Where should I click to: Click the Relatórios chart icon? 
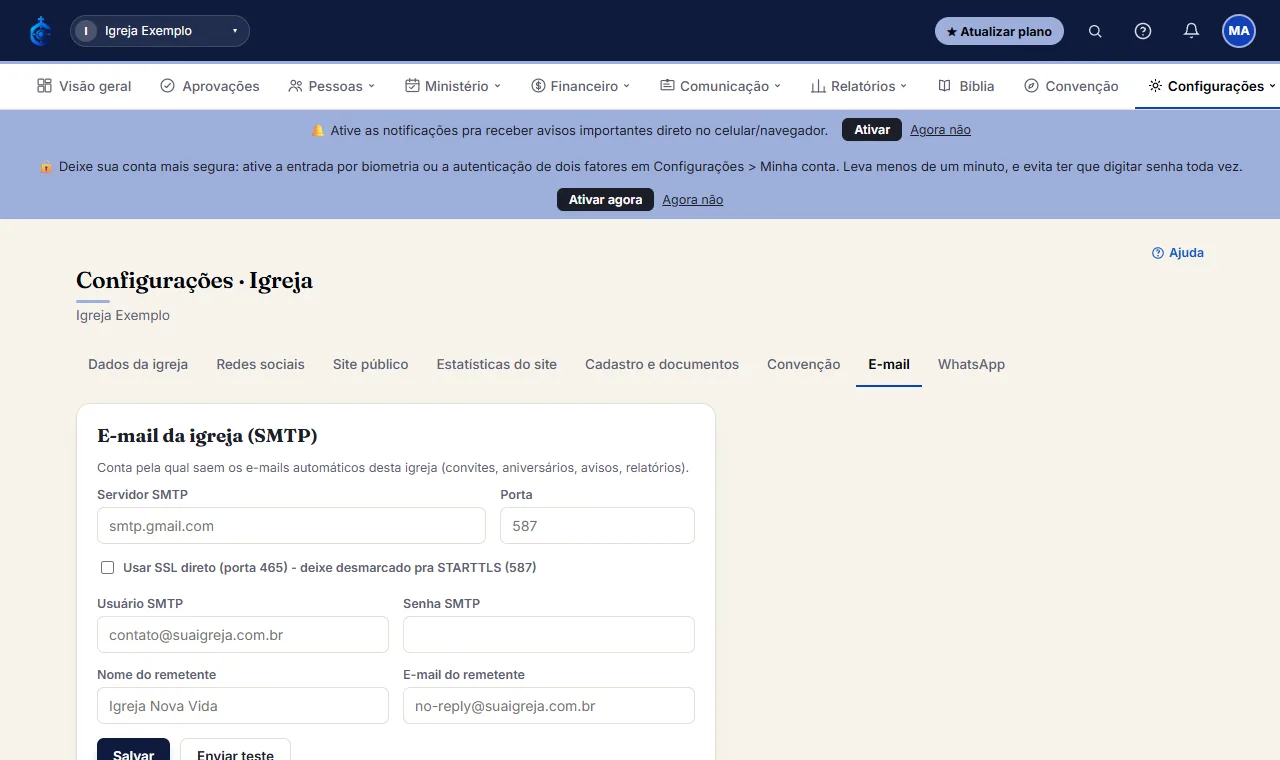tap(818, 86)
